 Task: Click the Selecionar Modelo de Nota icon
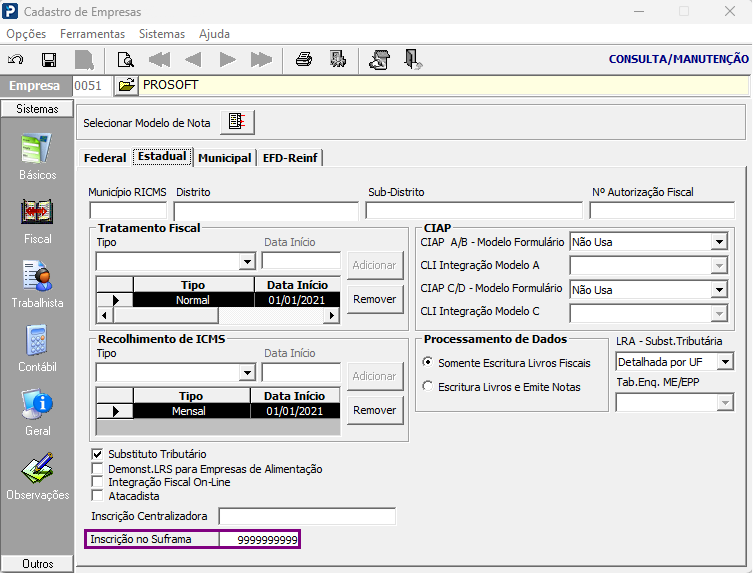coord(237,122)
